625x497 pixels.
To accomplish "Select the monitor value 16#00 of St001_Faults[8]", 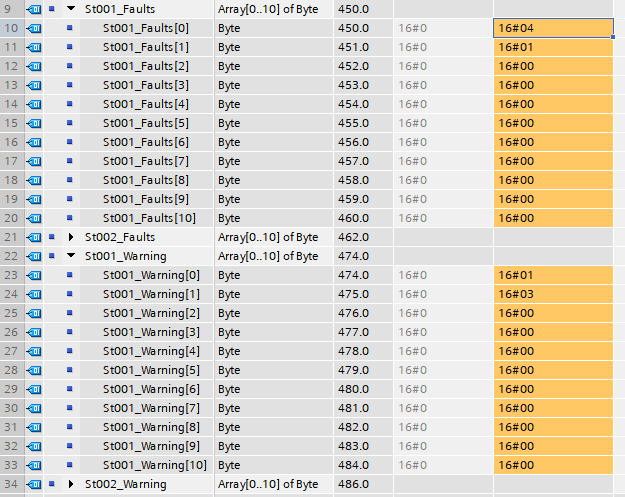I will point(553,181).
